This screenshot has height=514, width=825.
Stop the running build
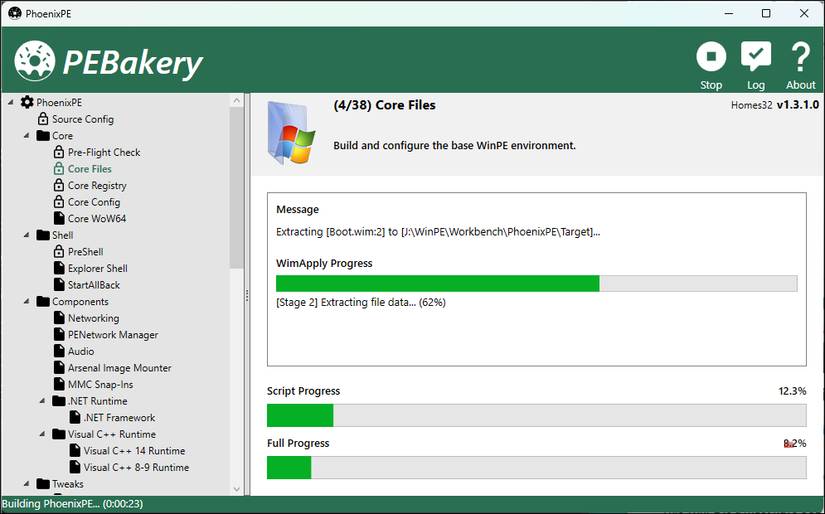click(x=711, y=65)
